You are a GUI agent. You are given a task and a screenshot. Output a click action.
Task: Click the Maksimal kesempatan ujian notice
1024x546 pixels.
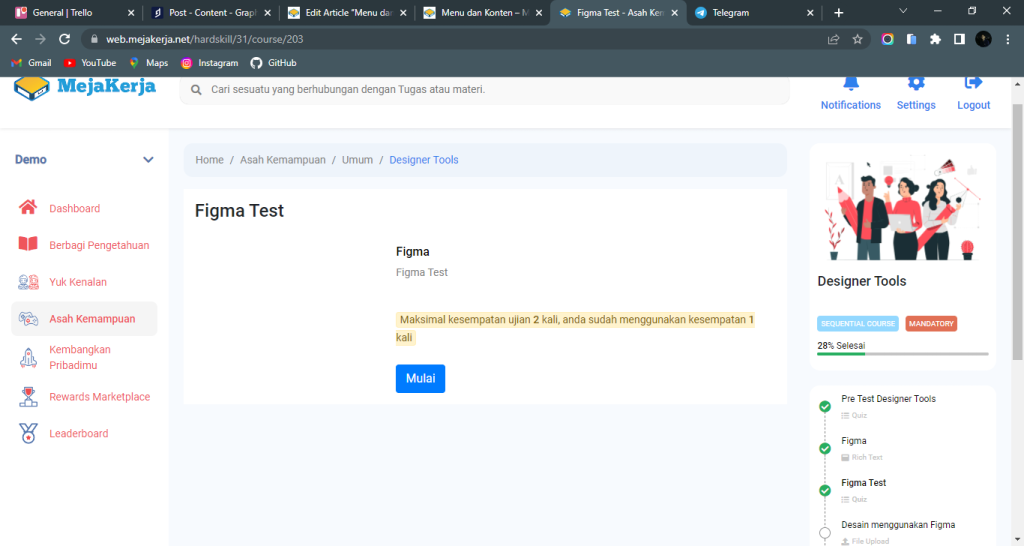pyautogui.click(x=575, y=329)
